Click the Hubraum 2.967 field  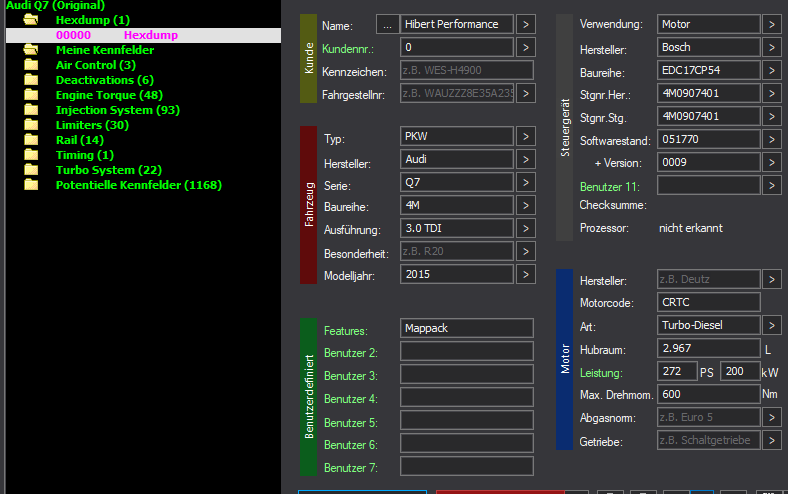[709, 348]
